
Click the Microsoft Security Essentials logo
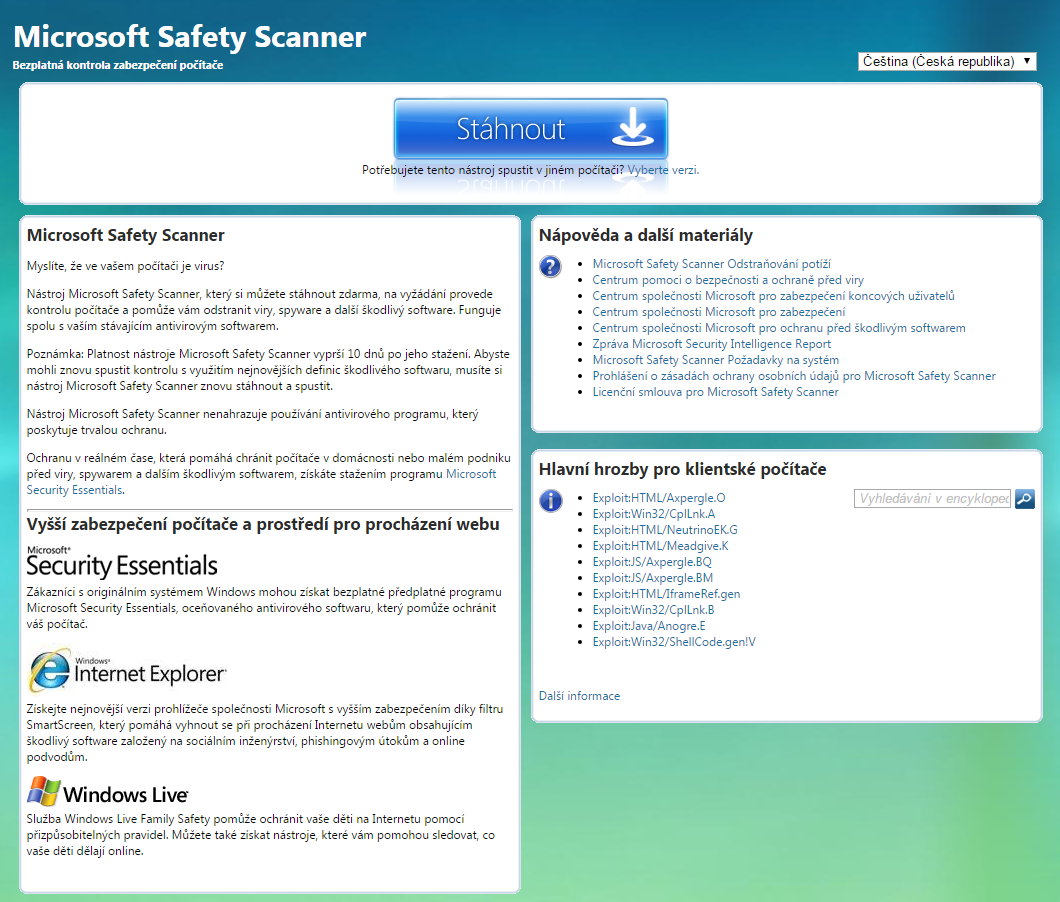(x=122, y=562)
